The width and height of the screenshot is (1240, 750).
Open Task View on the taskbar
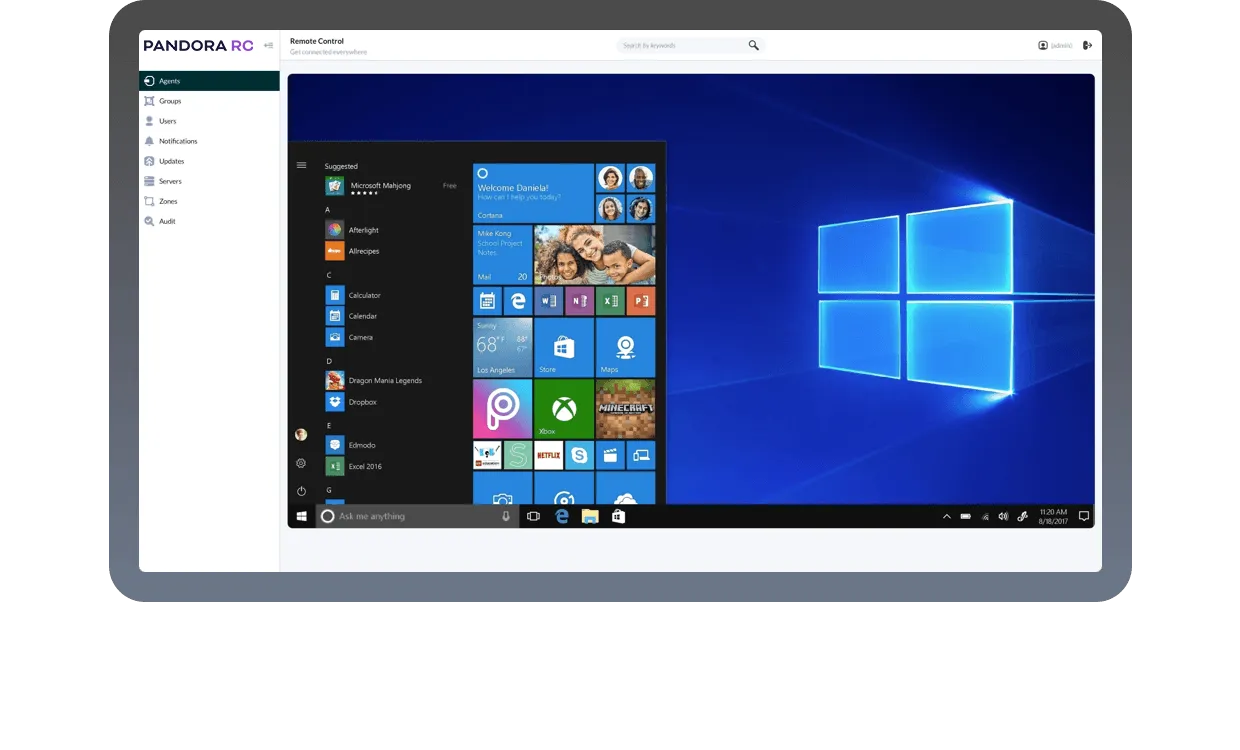533,516
